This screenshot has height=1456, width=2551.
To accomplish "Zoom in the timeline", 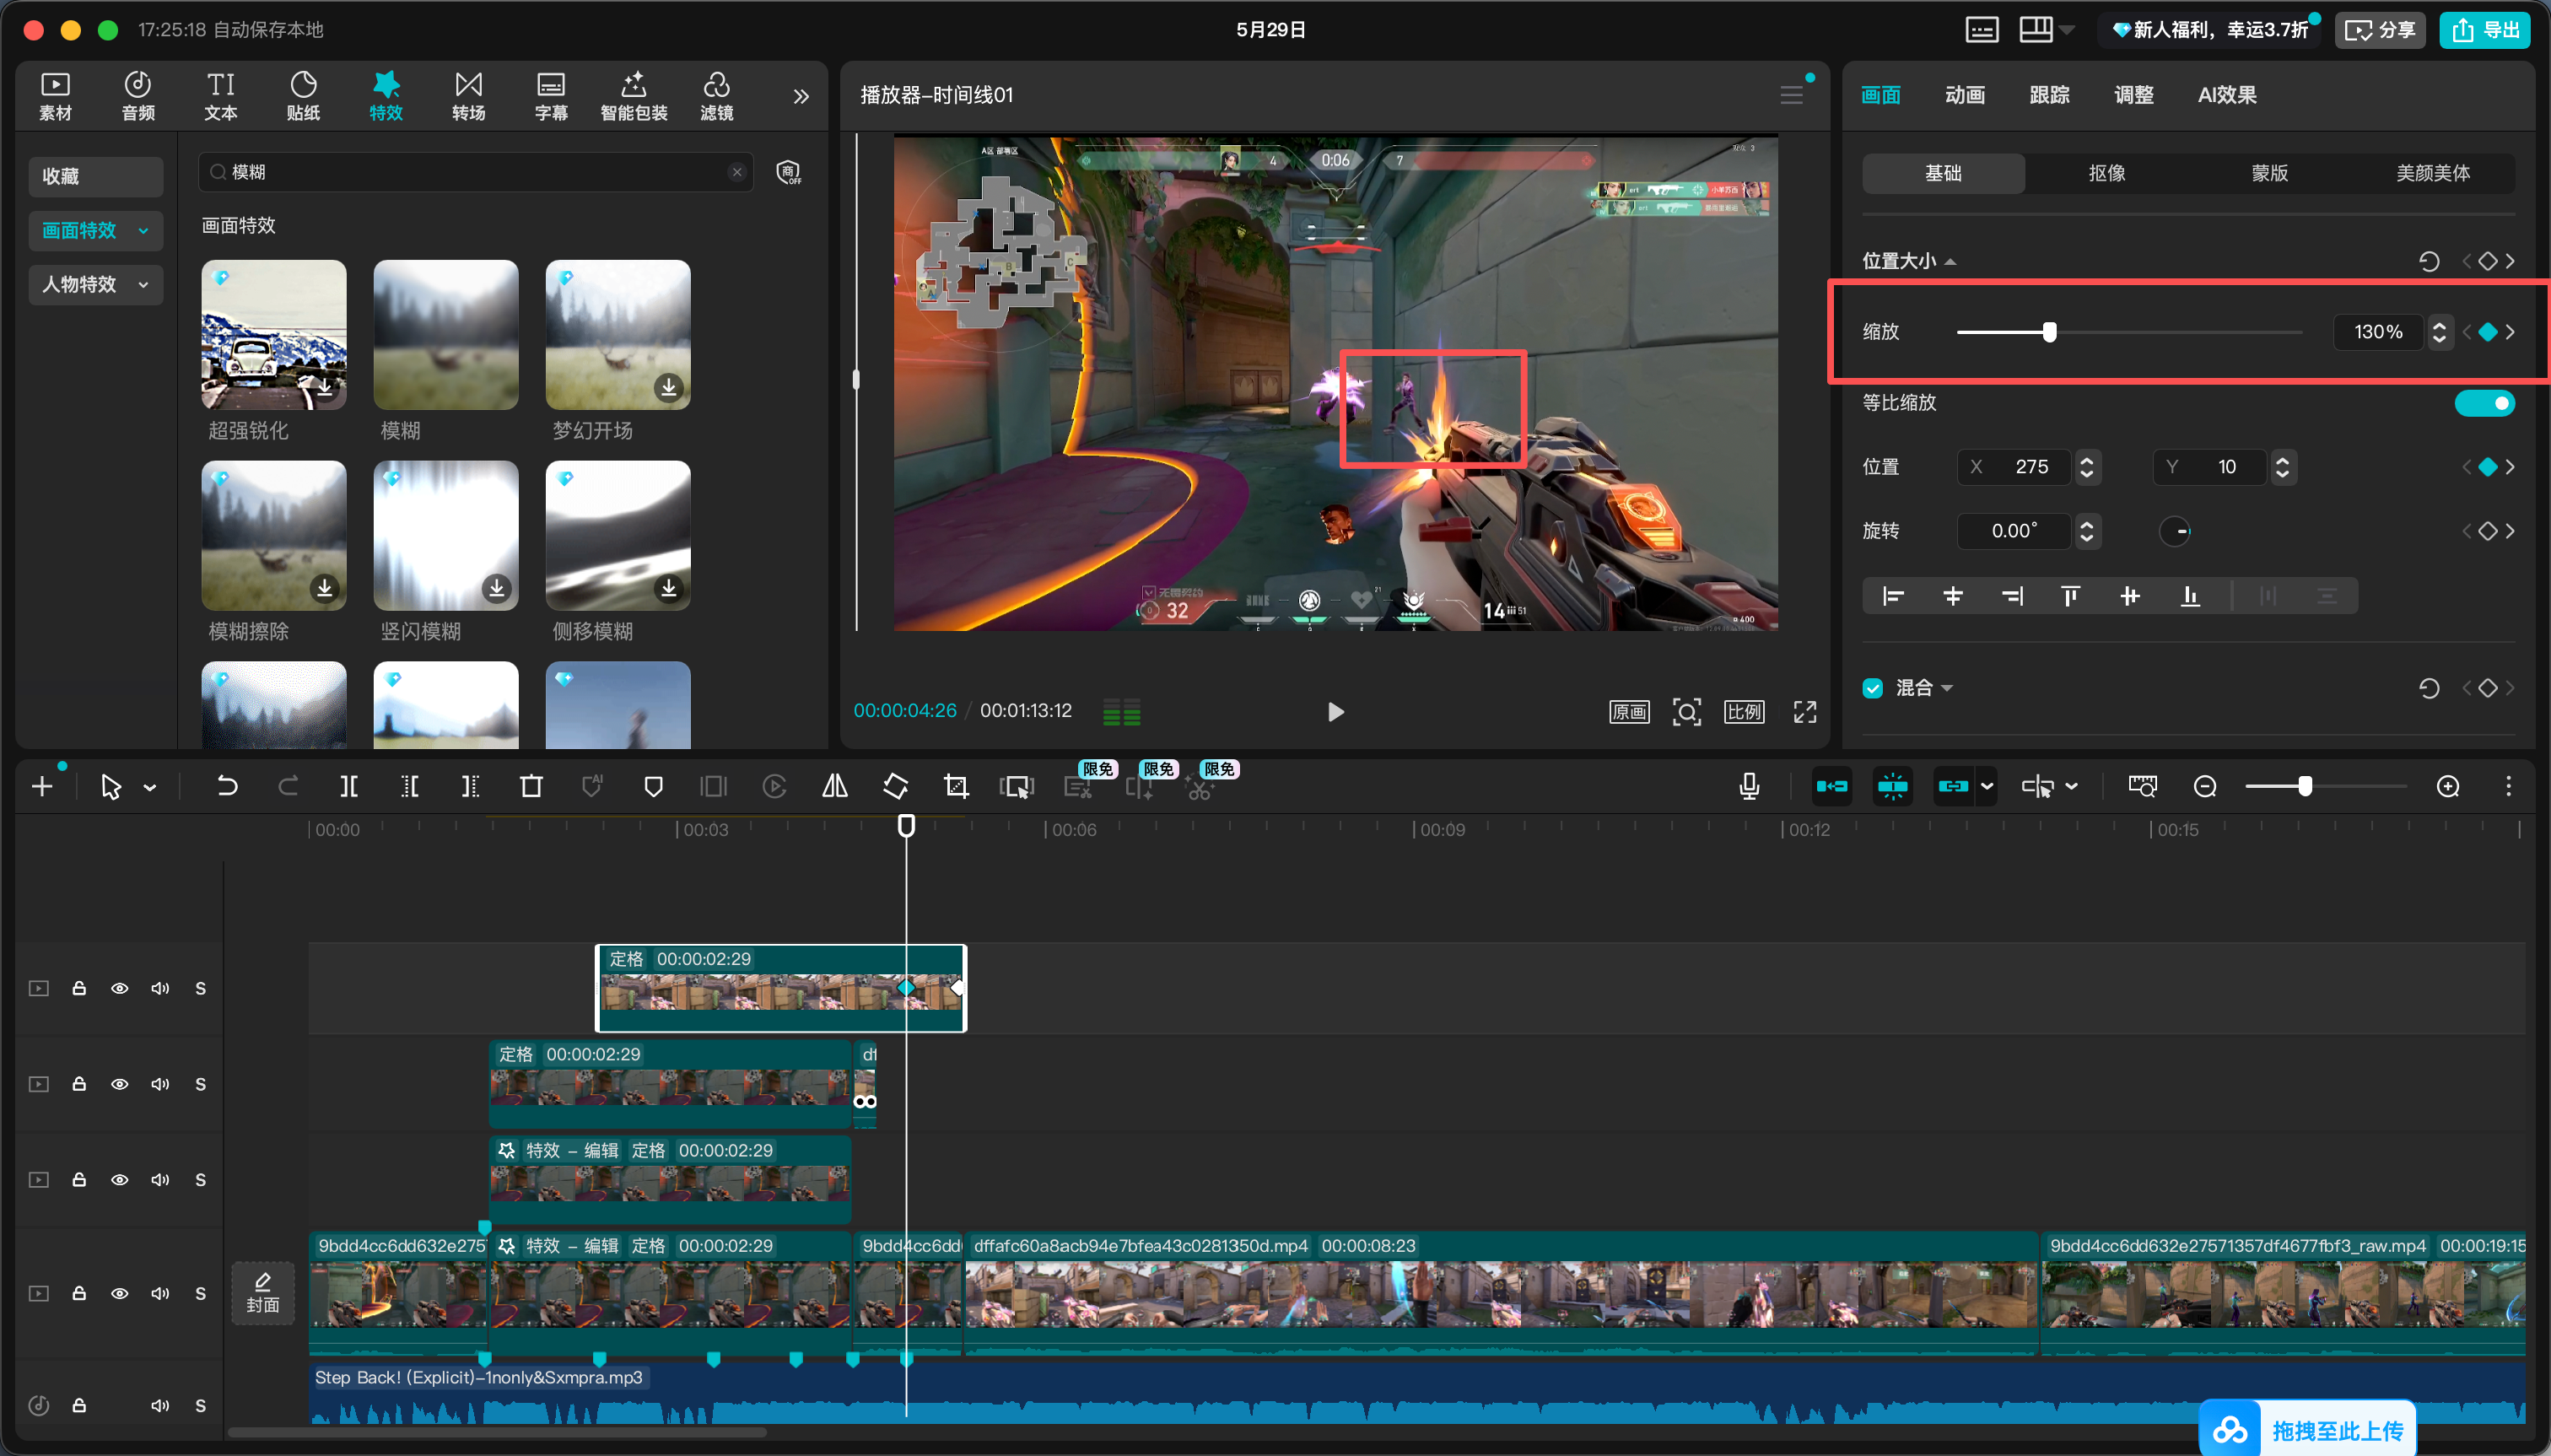I will point(2448,787).
